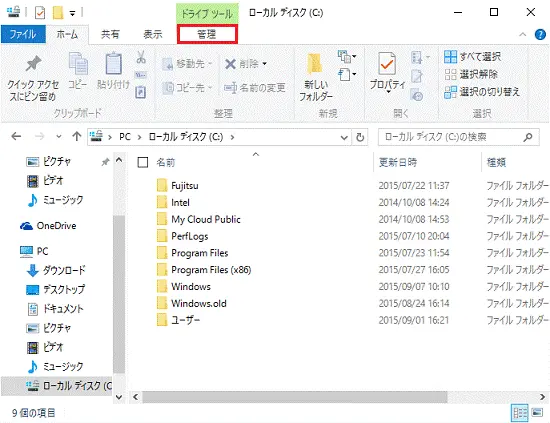The height and width of the screenshot is (423, 550).
Task: Switch to large thumbnails view icon
Action: tap(537, 412)
